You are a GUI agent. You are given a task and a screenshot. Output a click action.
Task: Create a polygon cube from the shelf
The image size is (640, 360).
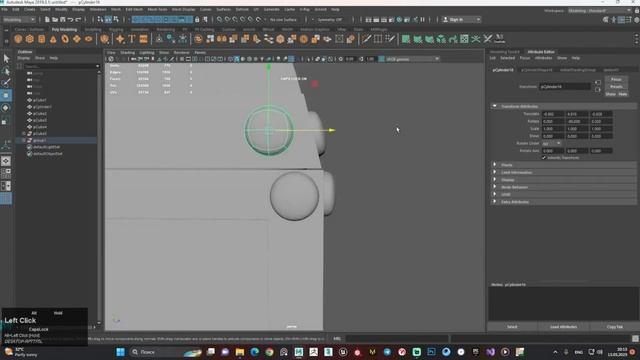tap(30, 39)
